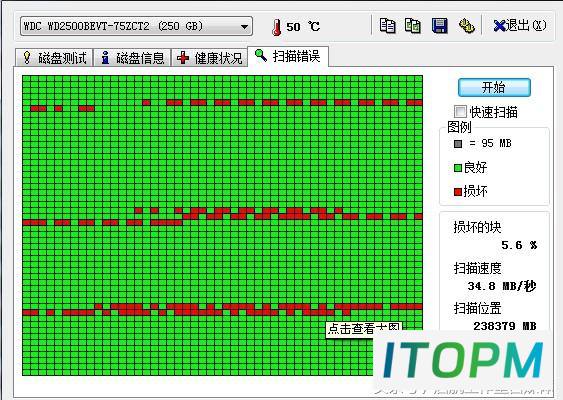The height and width of the screenshot is (400, 563).
Task: Click the red 损坏 legend swatch
Action: pos(457,192)
